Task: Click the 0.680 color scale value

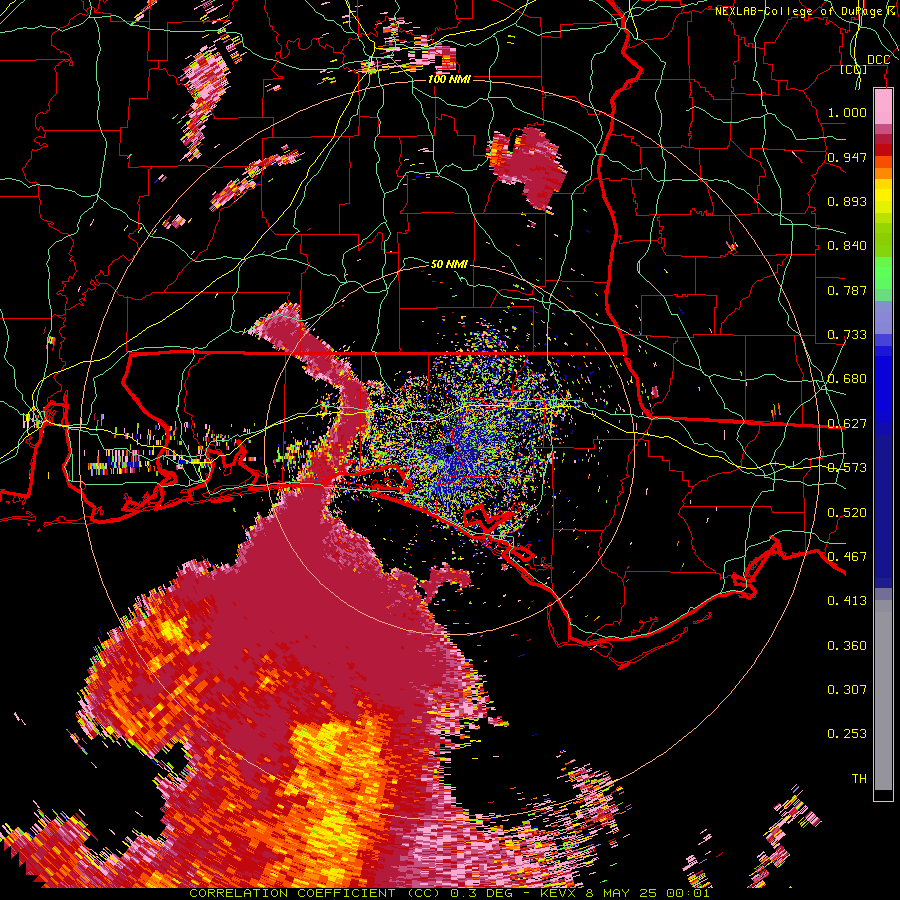Action: (x=847, y=379)
